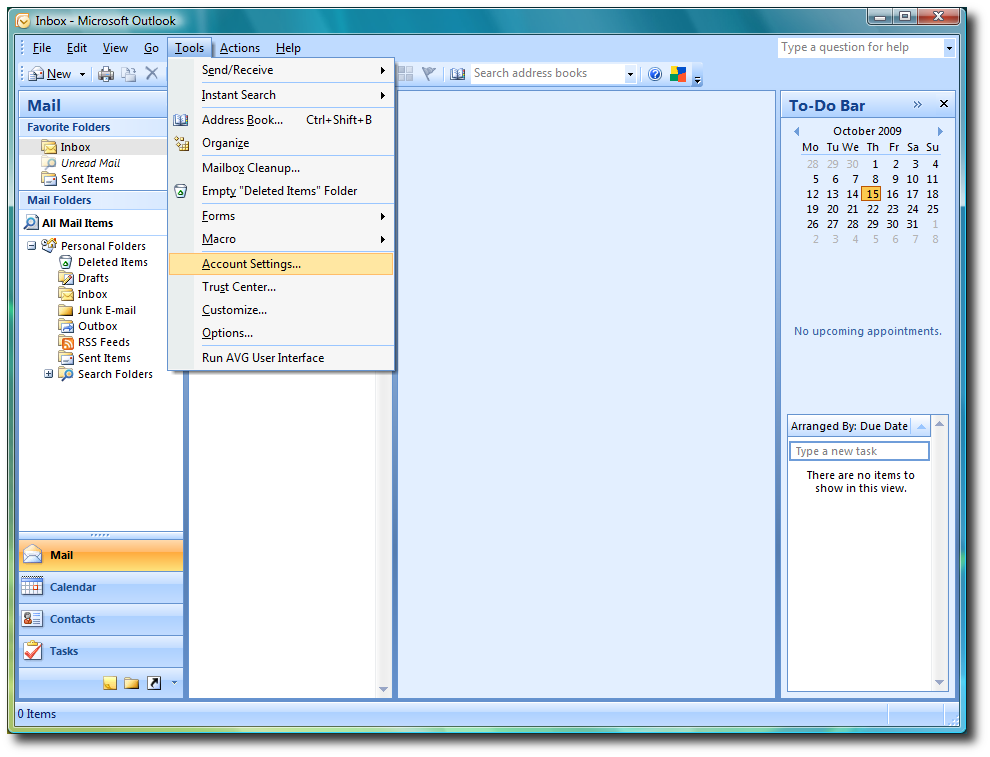
Task: Select Unread Mail favorite folder
Action: point(90,163)
